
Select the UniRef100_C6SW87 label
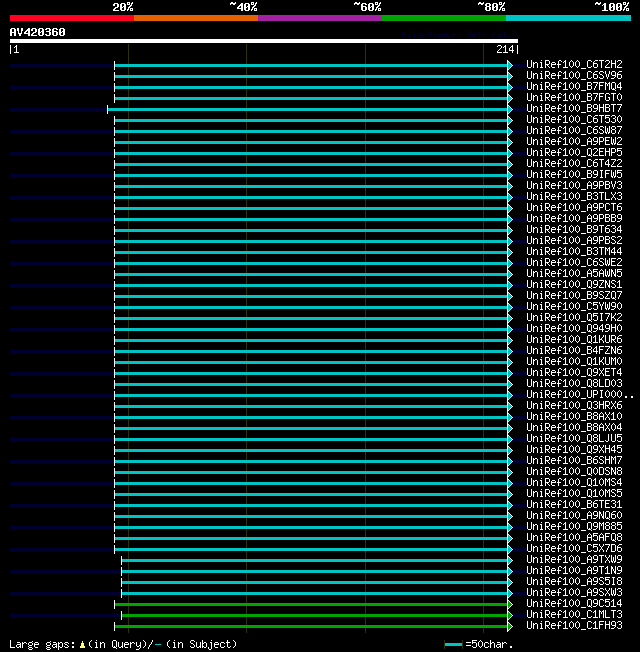[574, 131]
